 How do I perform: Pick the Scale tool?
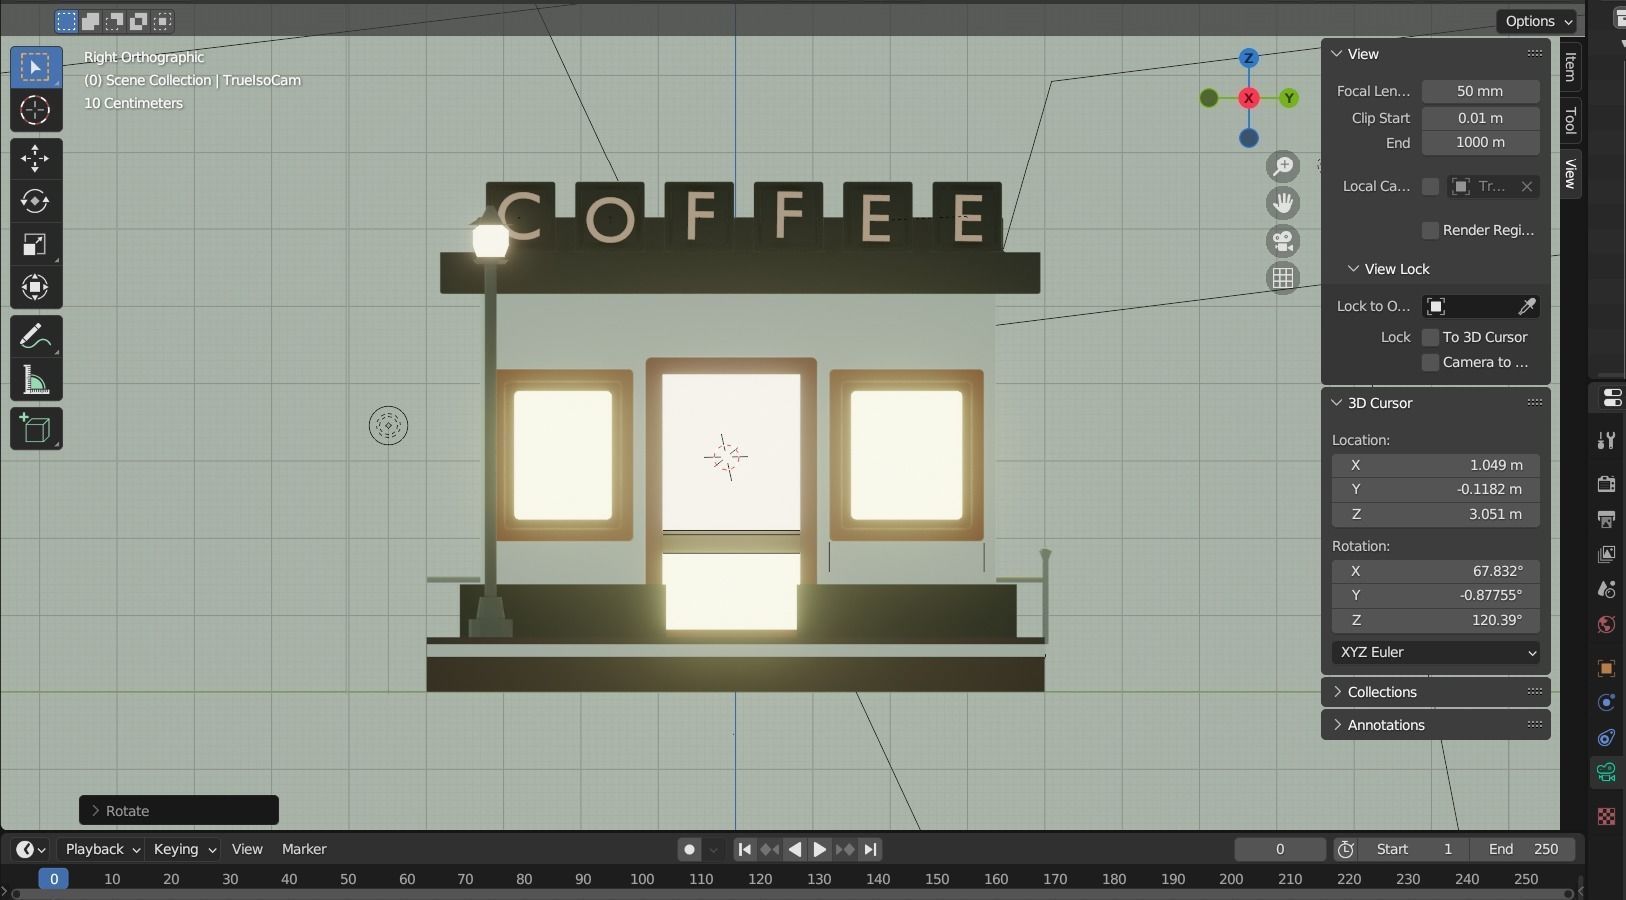coord(36,245)
